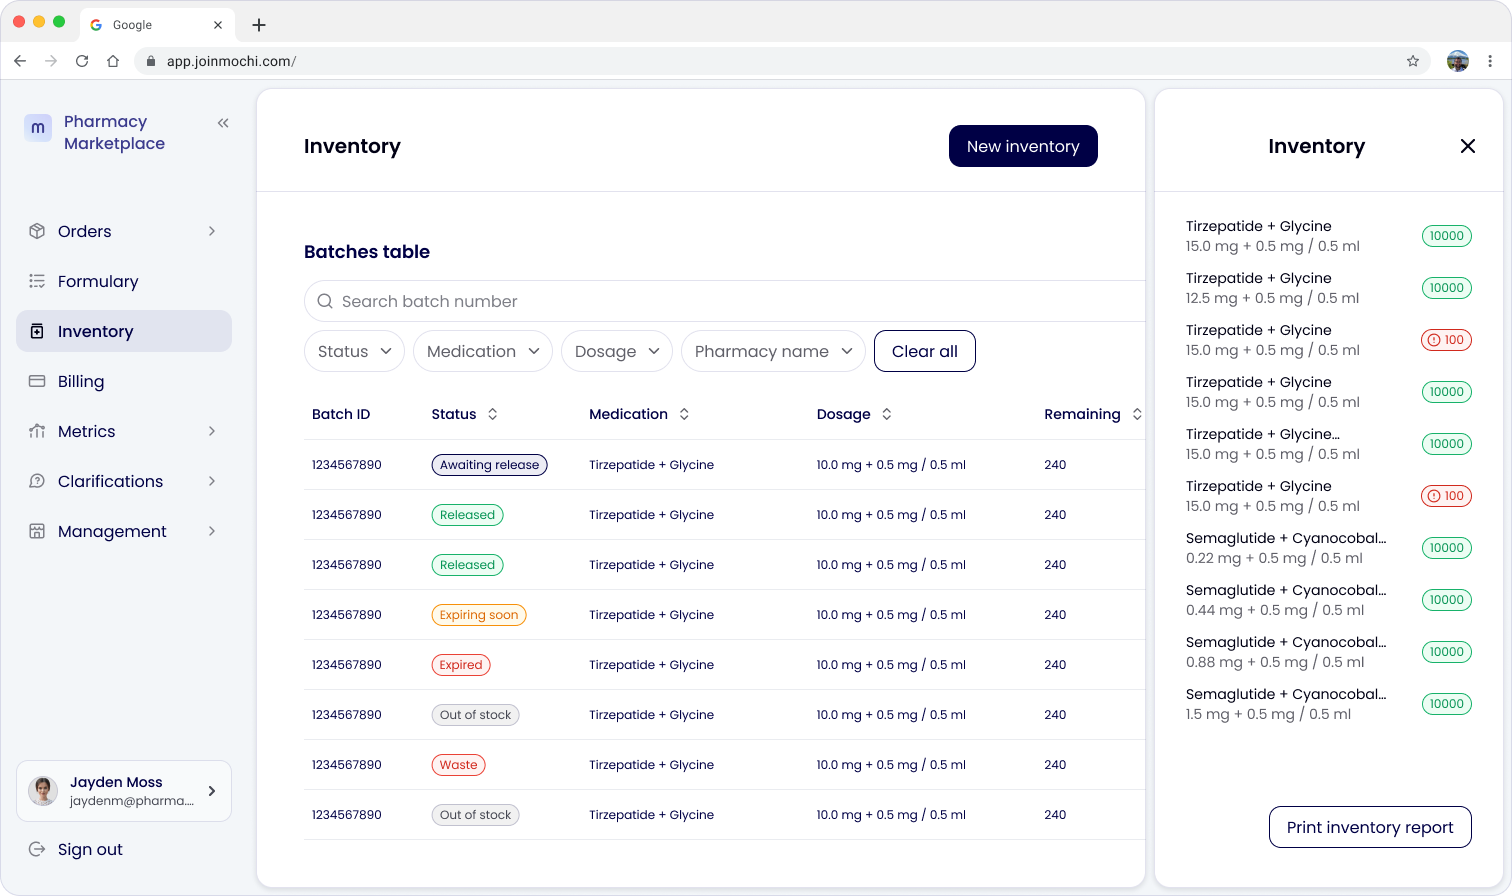This screenshot has width=1512, height=896.
Task: Open the Pharmacy name filter dropdown
Action: pos(773,351)
